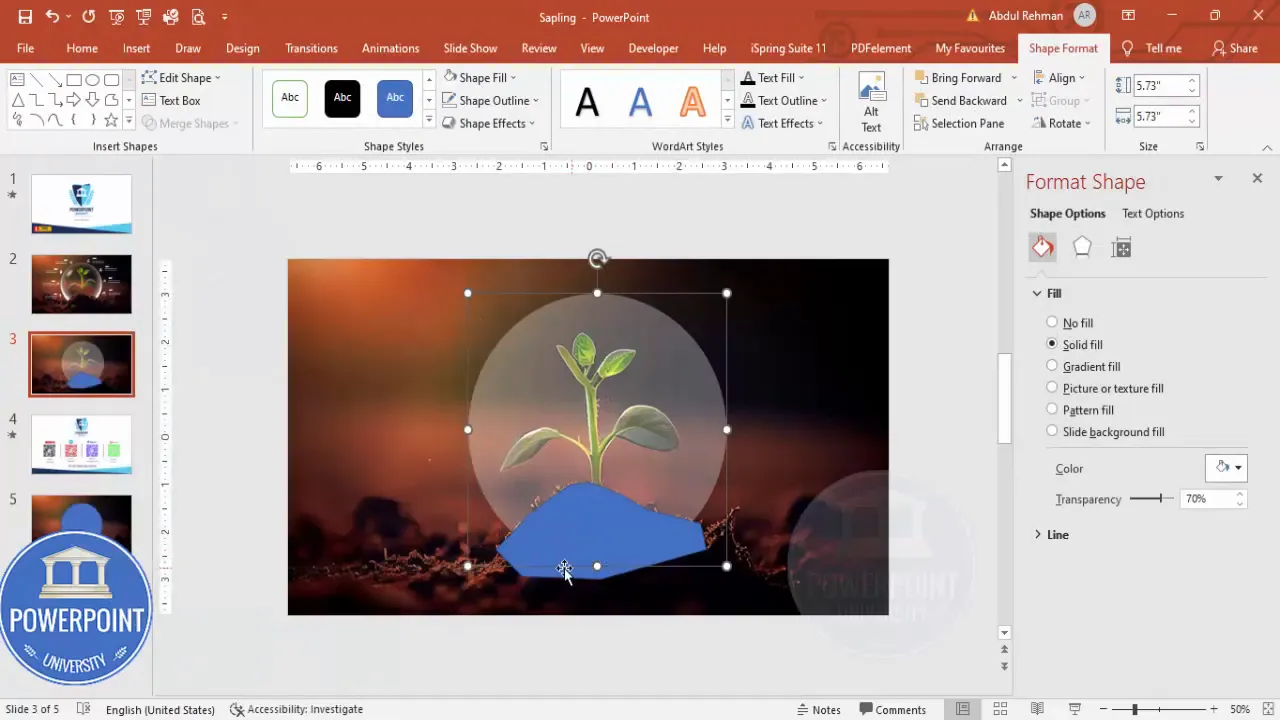Choose the orange outlined A WordArt style
This screenshot has width=1280, height=720.
[x=692, y=101]
